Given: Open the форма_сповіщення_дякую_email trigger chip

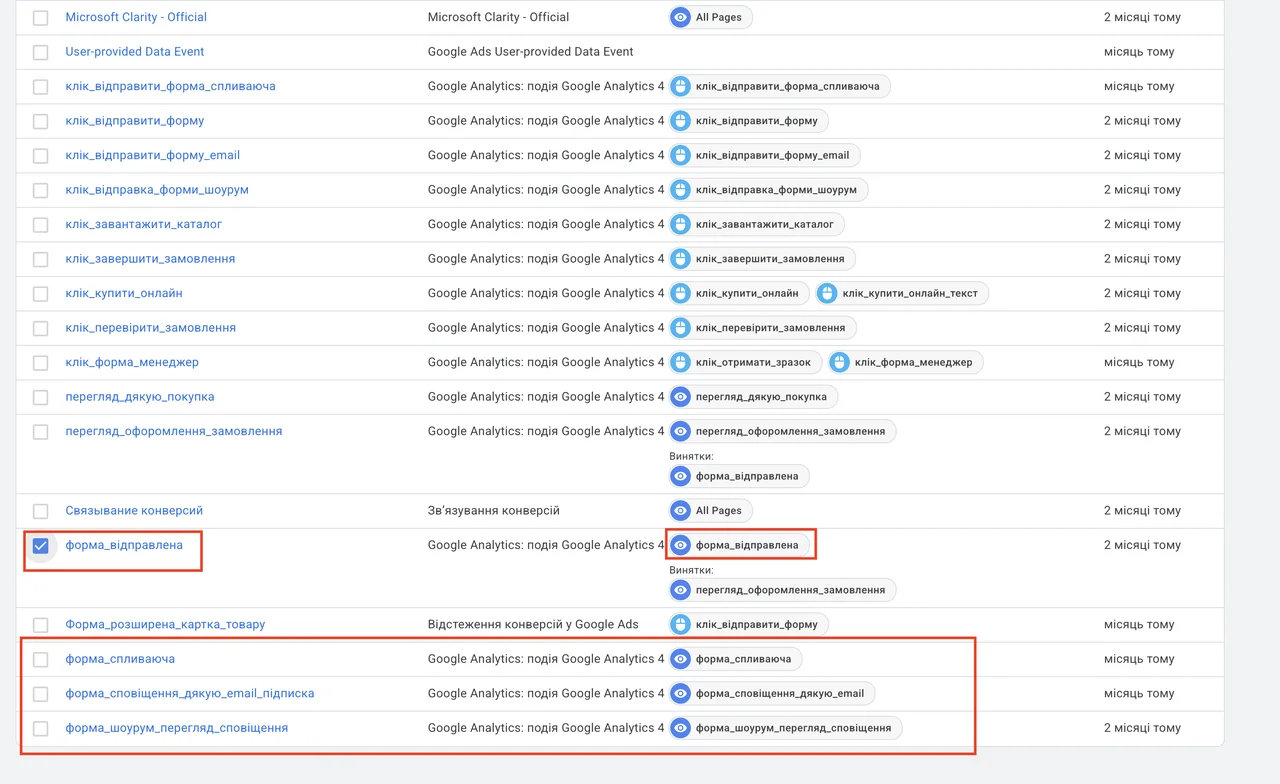Looking at the screenshot, I should tap(772, 694).
